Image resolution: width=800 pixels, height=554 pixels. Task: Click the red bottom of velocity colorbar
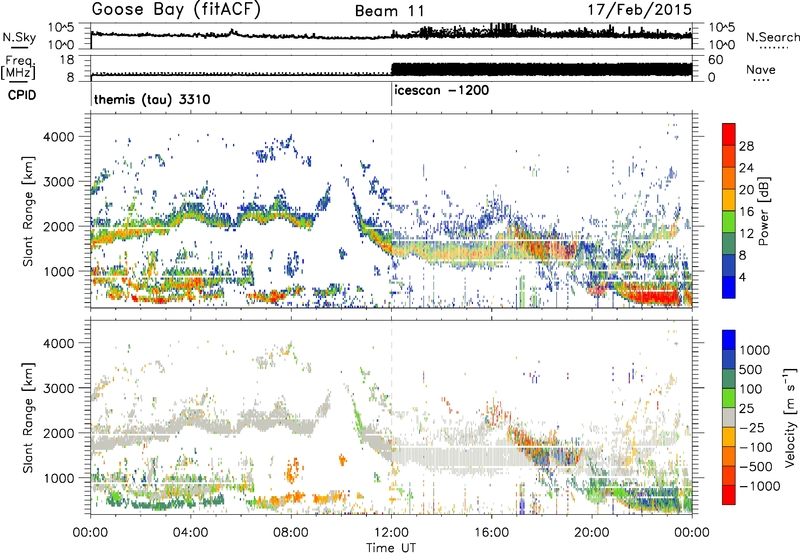pos(729,495)
